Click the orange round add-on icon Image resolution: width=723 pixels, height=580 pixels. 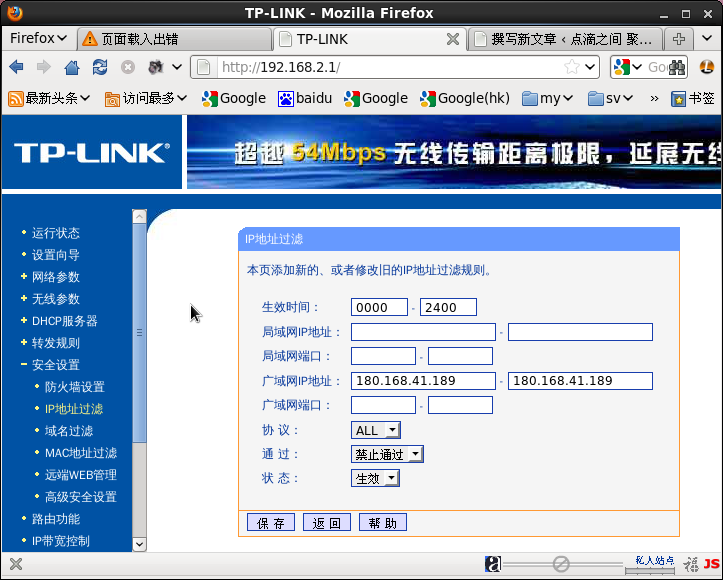[x=707, y=67]
